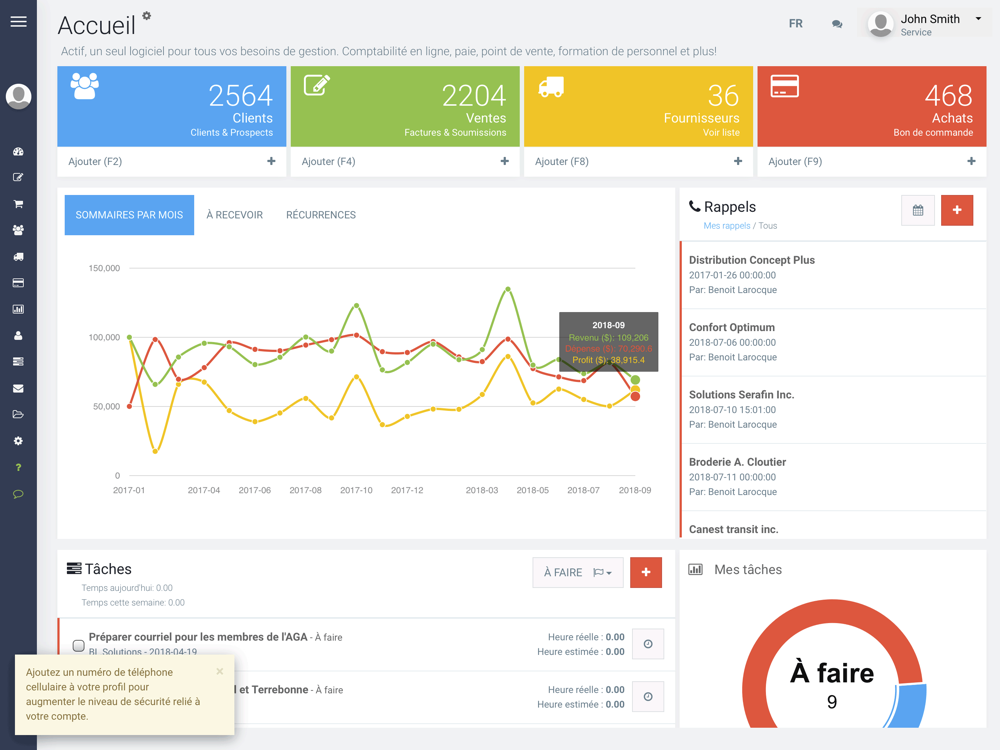Open the clients group icon in sidebar
The width and height of the screenshot is (1000, 750).
coord(18,230)
